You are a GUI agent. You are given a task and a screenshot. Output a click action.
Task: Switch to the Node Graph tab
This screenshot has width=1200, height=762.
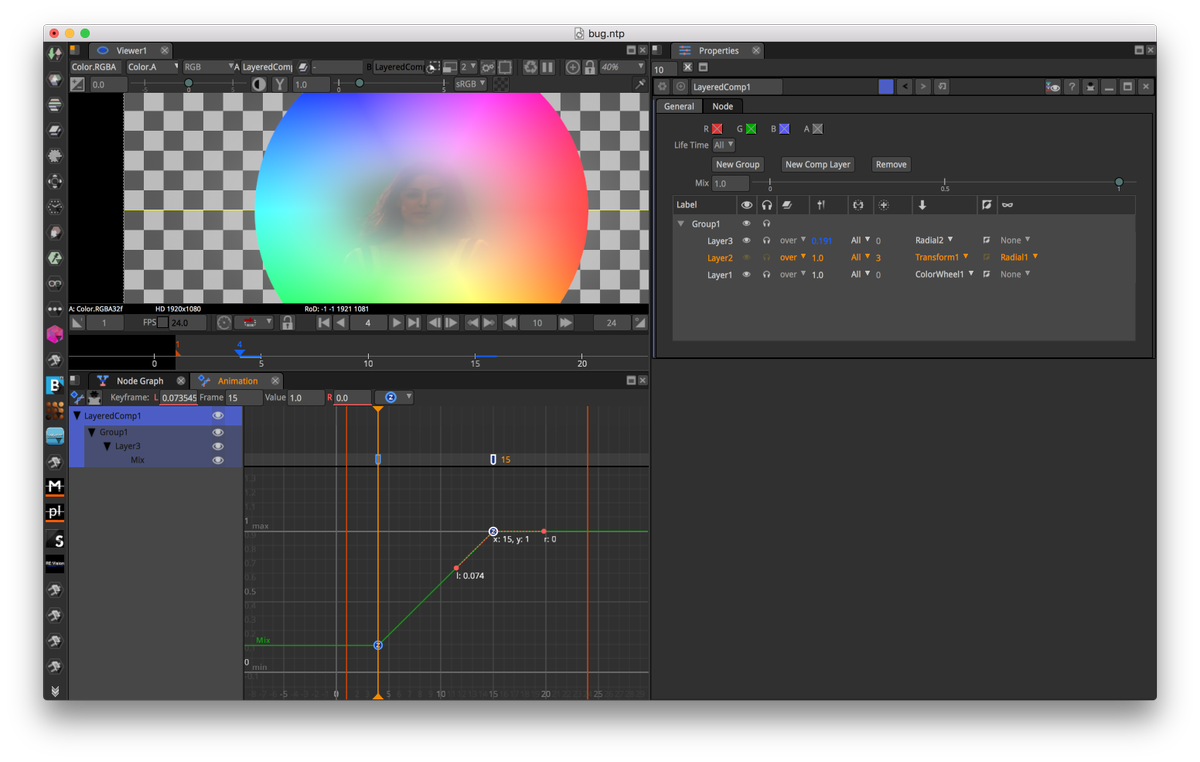(x=138, y=380)
